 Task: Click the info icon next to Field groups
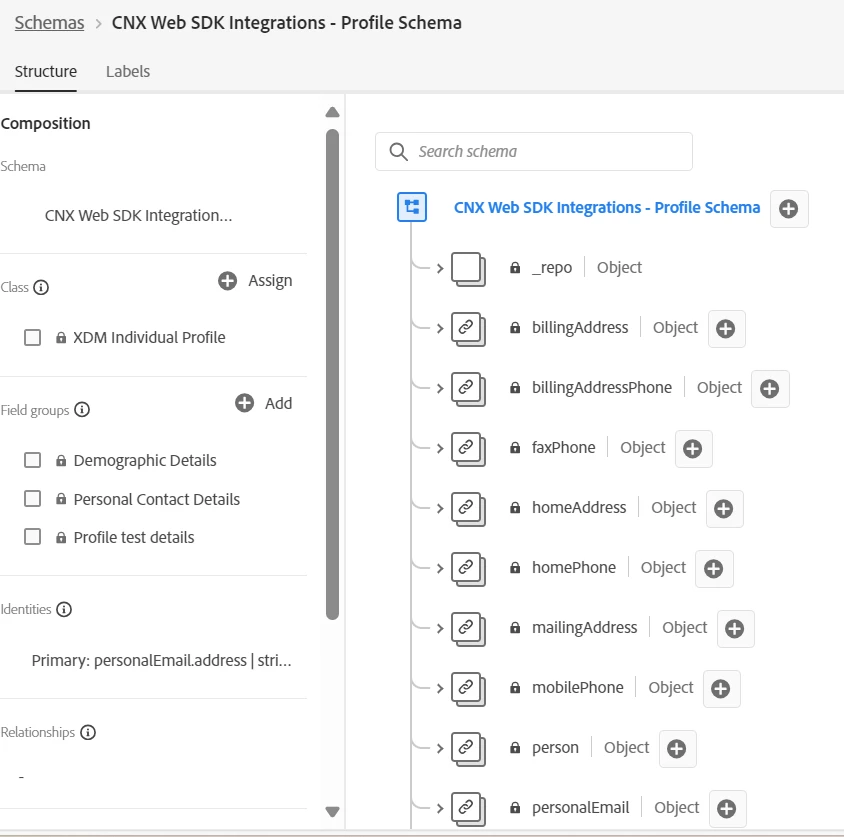(x=82, y=410)
